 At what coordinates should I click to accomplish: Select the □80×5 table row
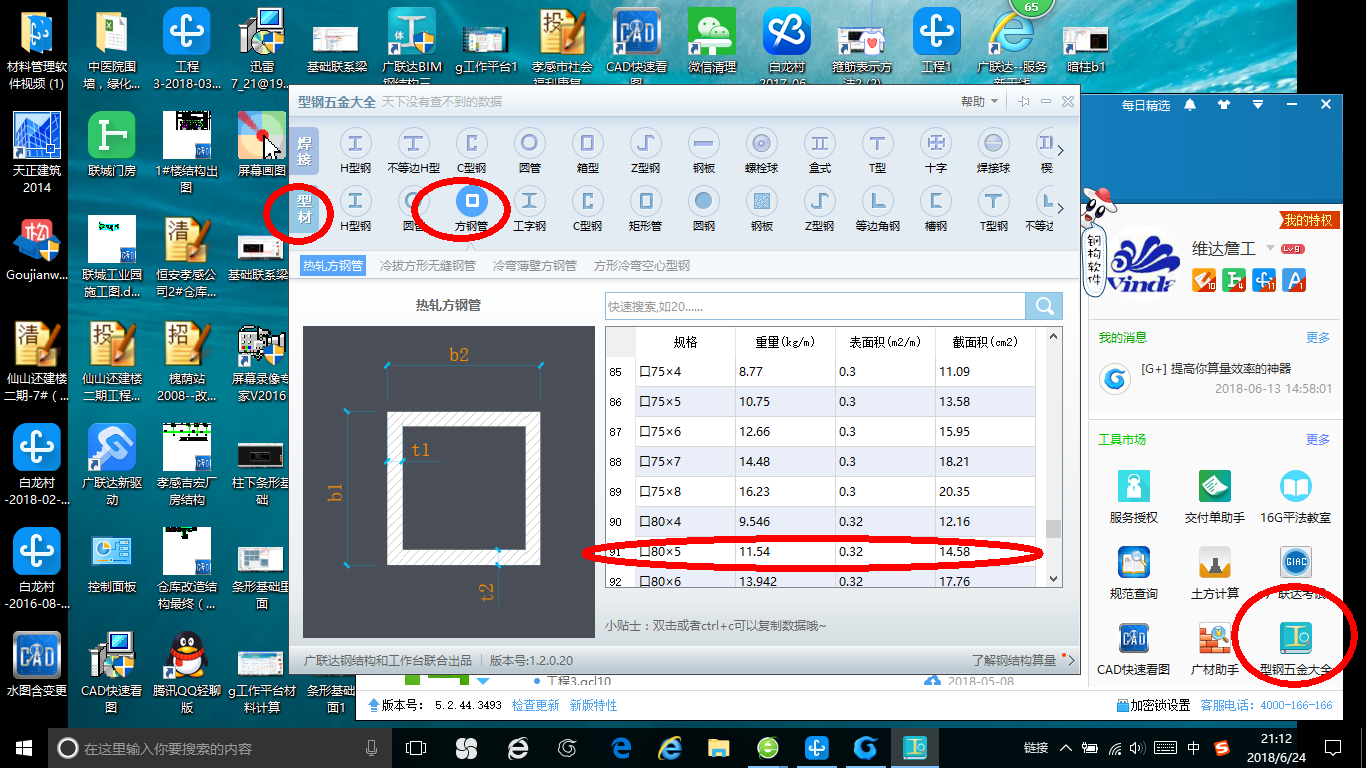click(x=820, y=552)
